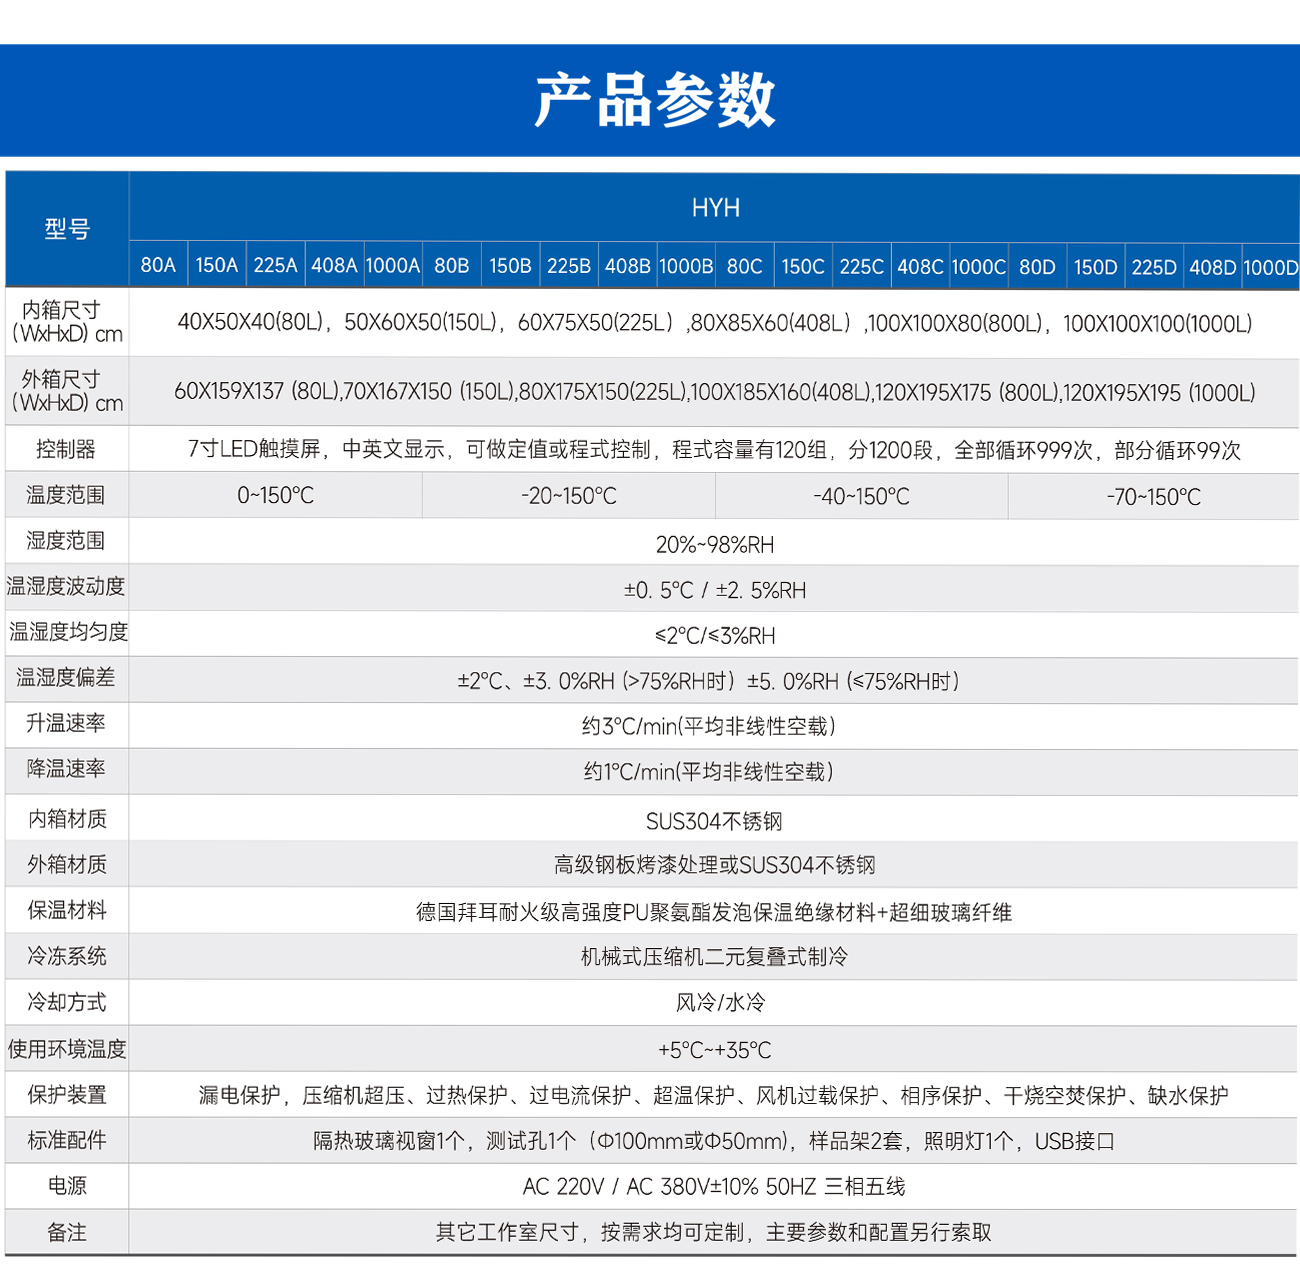The width and height of the screenshot is (1300, 1279).
Task: Click the ±2℃、±3.0%RH deviation value
Action: [x=709, y=682]
